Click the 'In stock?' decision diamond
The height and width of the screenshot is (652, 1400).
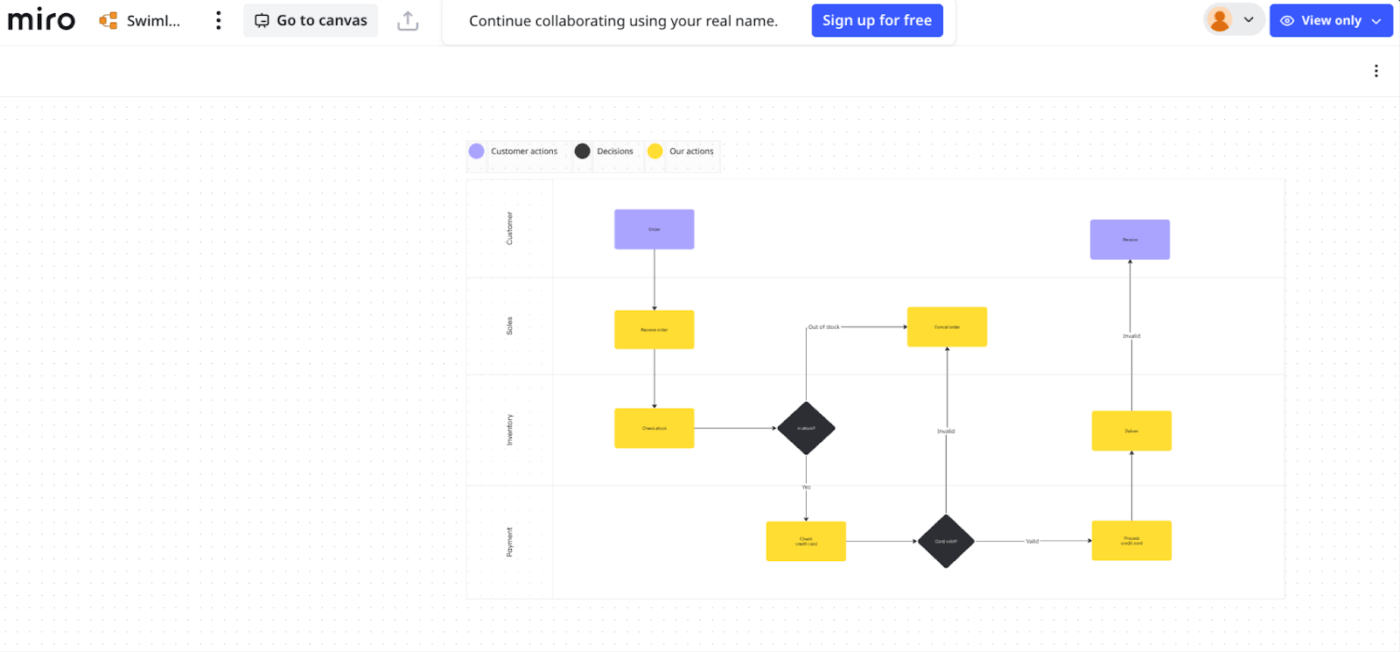point(807,428)
